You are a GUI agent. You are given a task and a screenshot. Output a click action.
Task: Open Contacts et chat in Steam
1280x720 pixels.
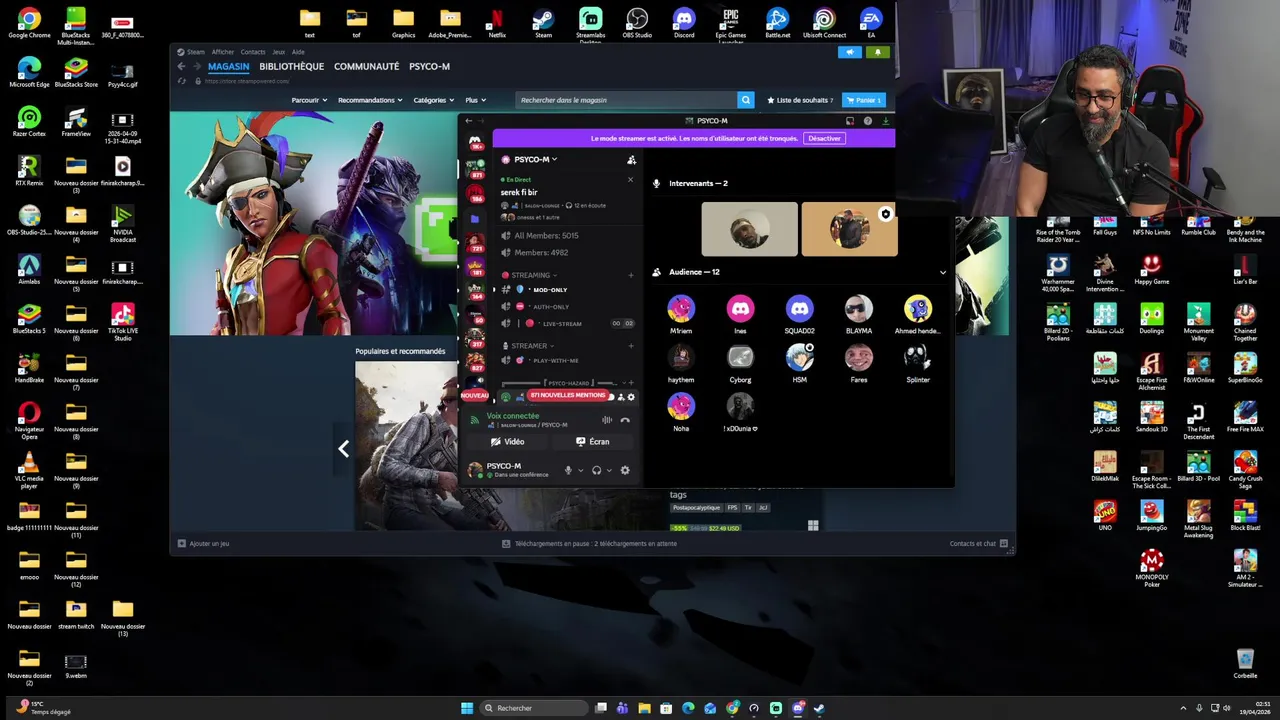pos(978,543)
